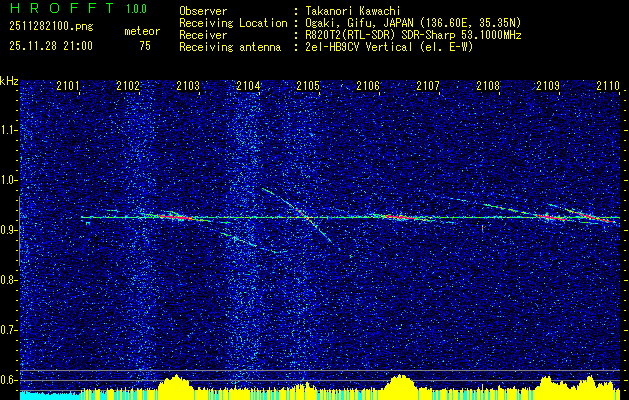Click the meteor count 75

click(x=145, y=46)
